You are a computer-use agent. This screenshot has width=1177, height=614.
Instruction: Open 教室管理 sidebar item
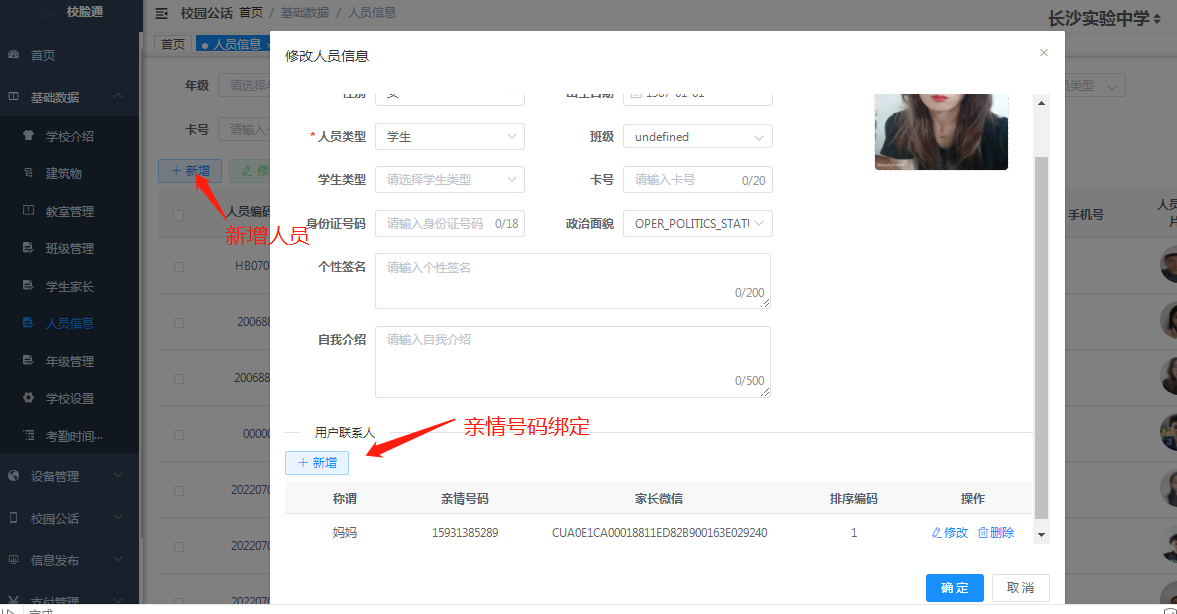coord(69,211)
